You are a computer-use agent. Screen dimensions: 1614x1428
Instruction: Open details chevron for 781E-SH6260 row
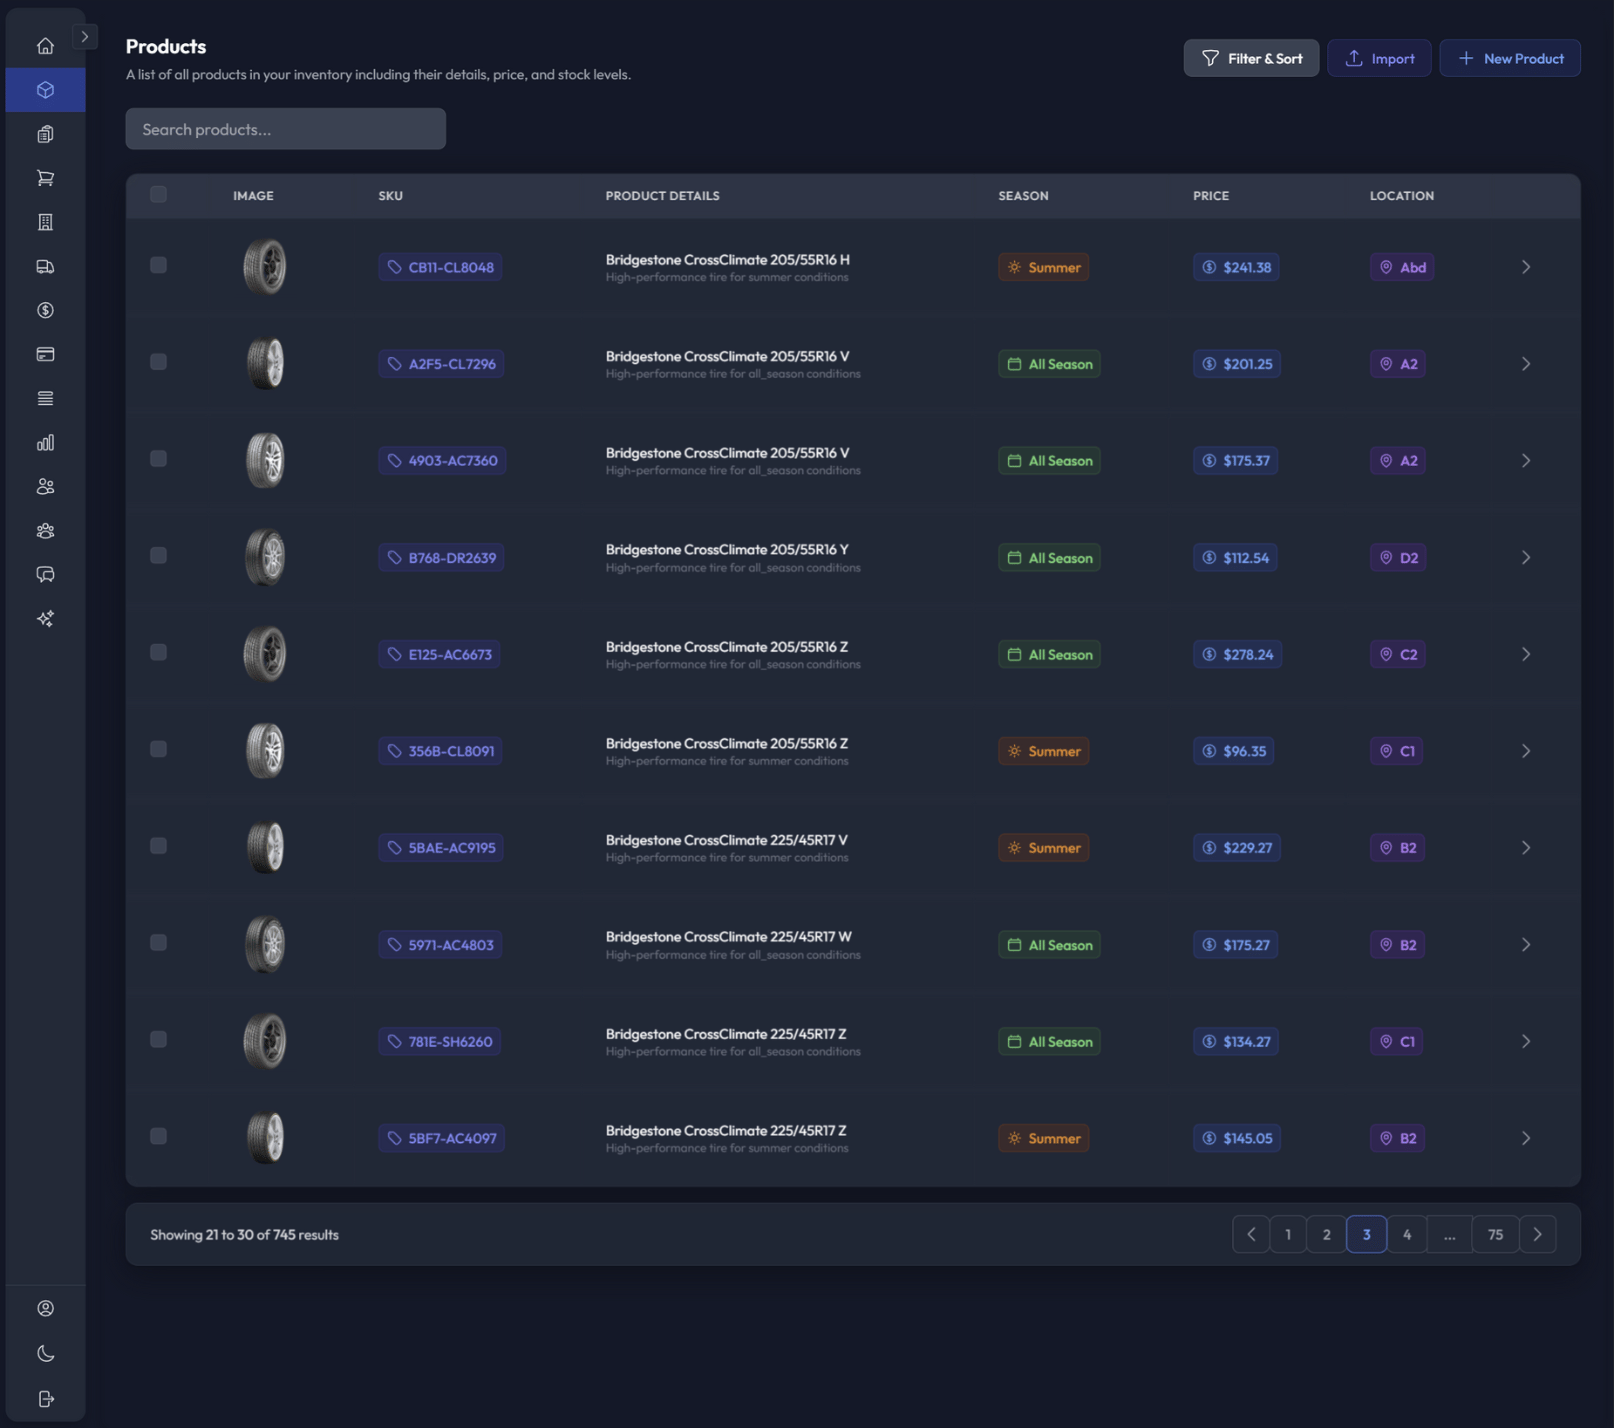(1526, 1042)
